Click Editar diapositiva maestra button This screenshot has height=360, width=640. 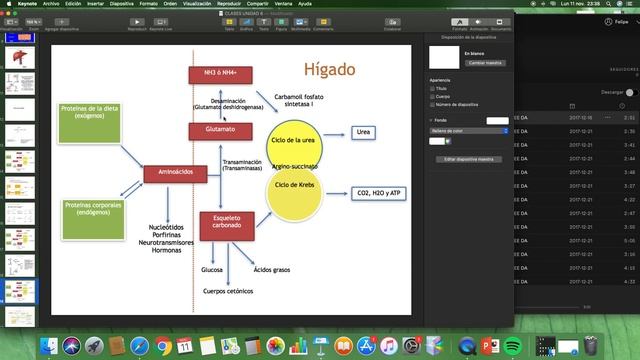469,160
